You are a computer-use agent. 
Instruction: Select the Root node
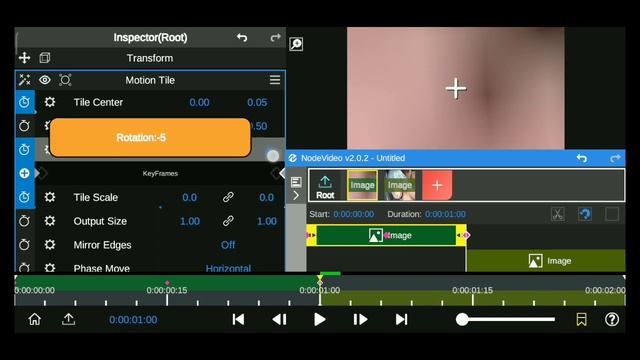pos(325,186)
